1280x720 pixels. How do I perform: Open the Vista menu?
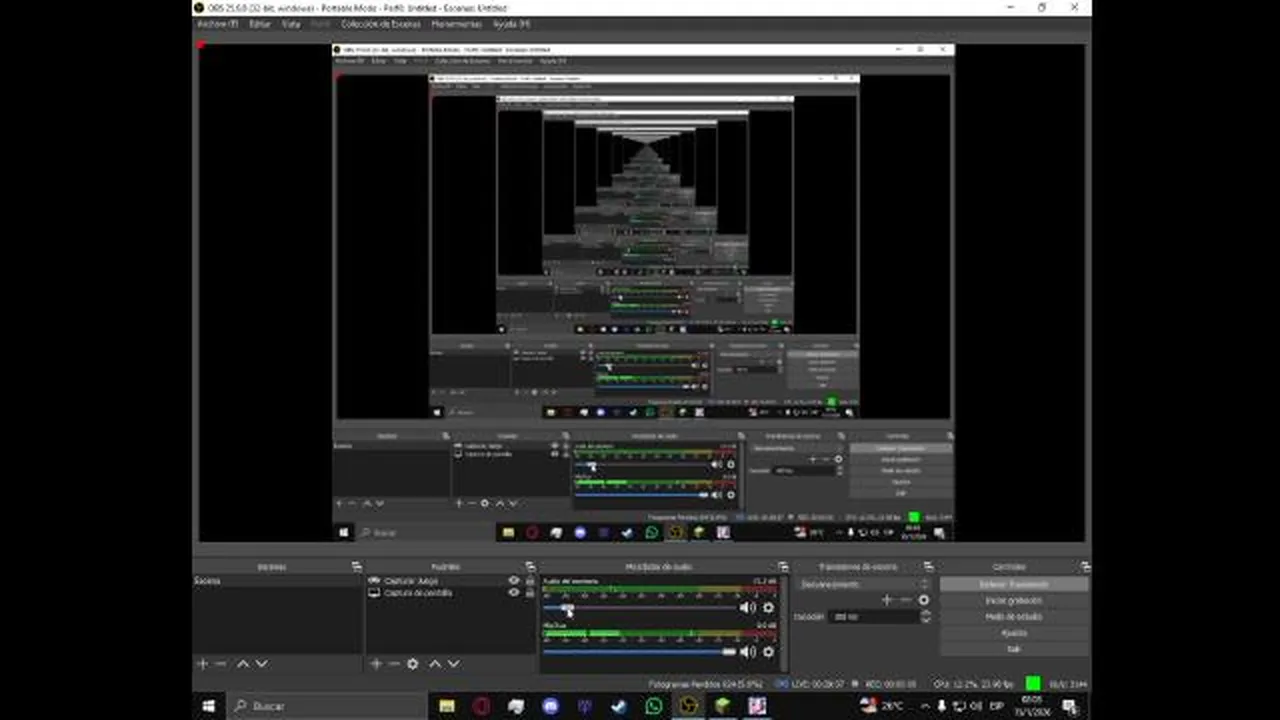[x=290, y=24]
